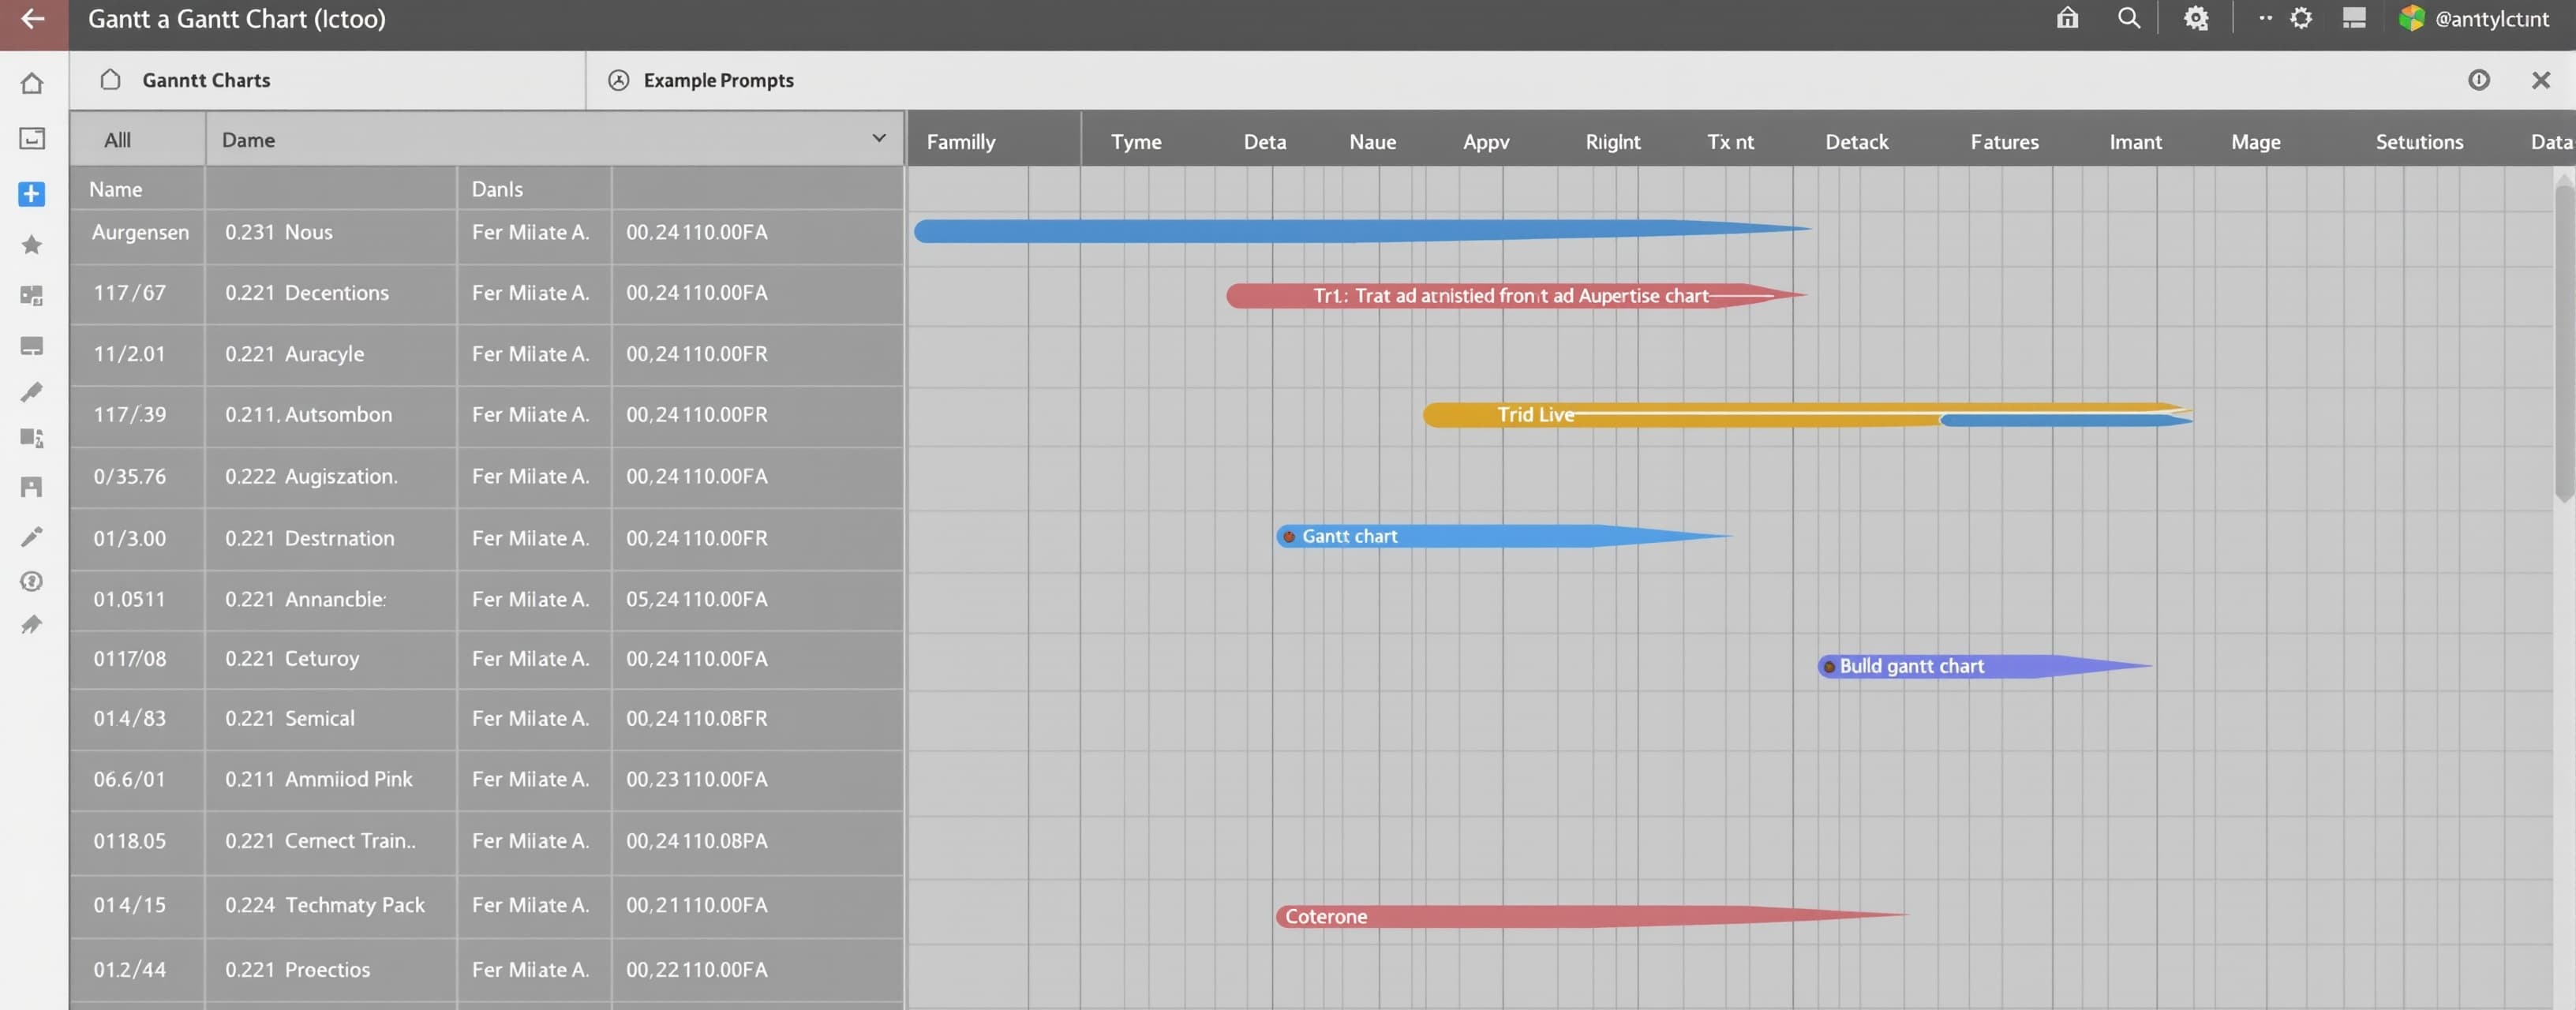The height and width of the screenshot is (1010, 2576).
Task: Select the All filter tab
Action: (x=118, y=140)
